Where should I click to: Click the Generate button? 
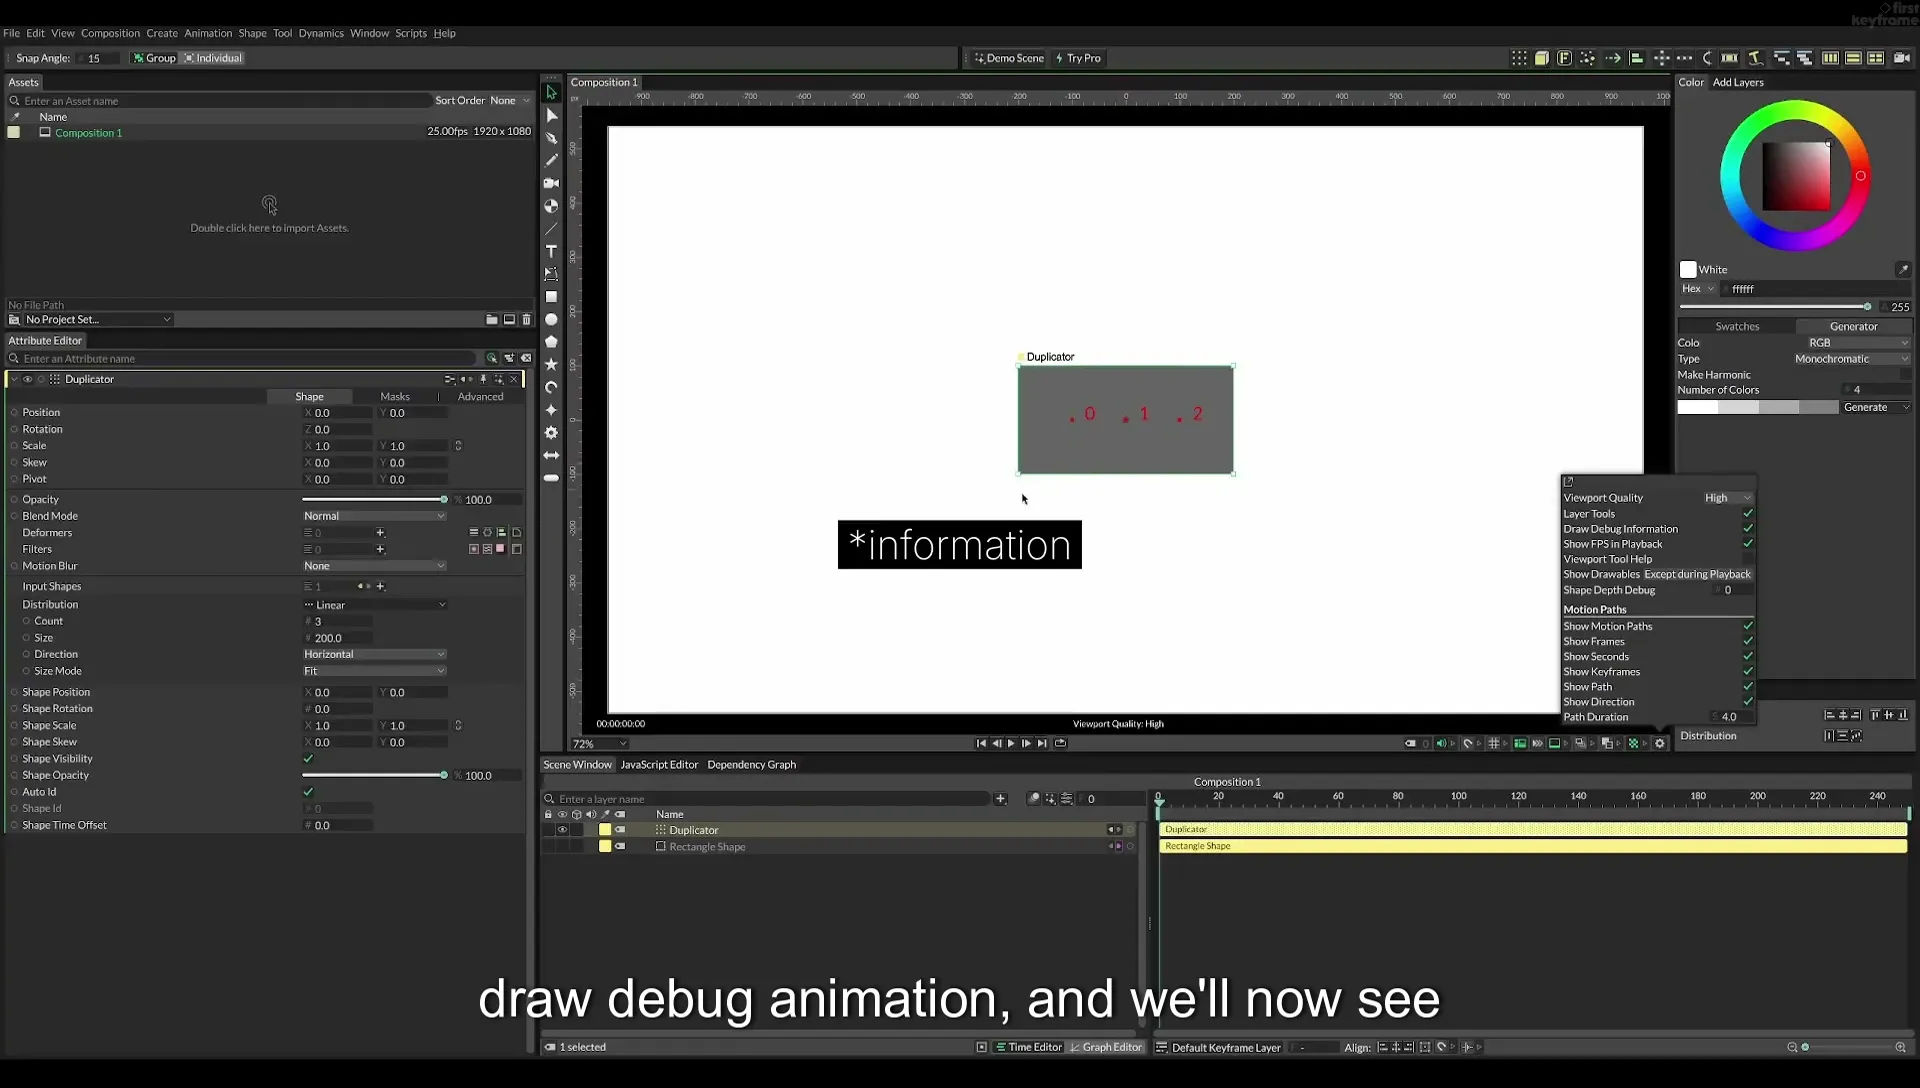pos(1866,407)
